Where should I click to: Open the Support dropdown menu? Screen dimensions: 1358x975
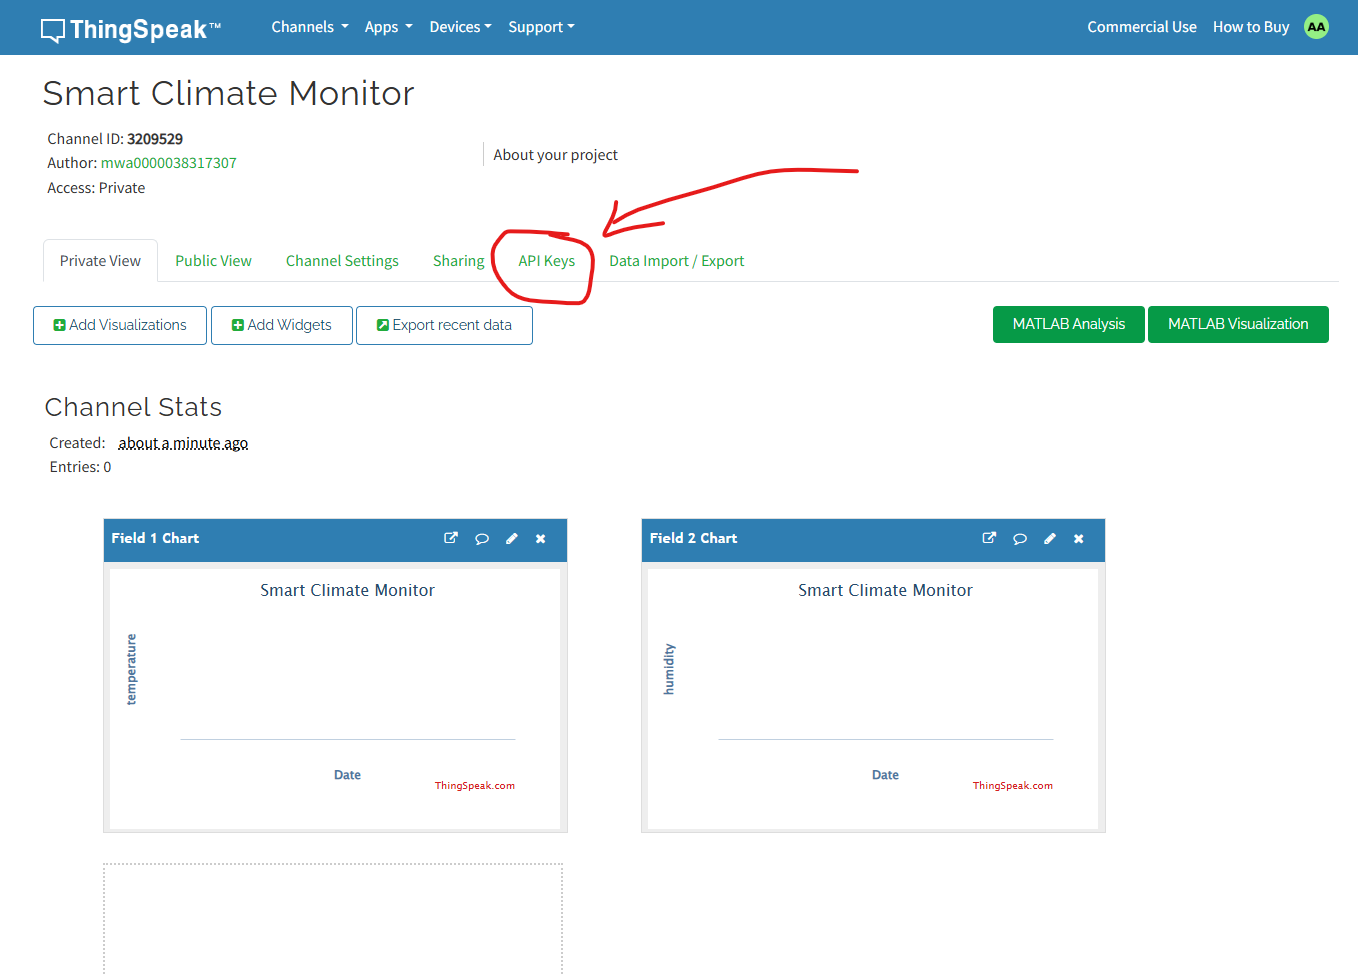[541, 27]
